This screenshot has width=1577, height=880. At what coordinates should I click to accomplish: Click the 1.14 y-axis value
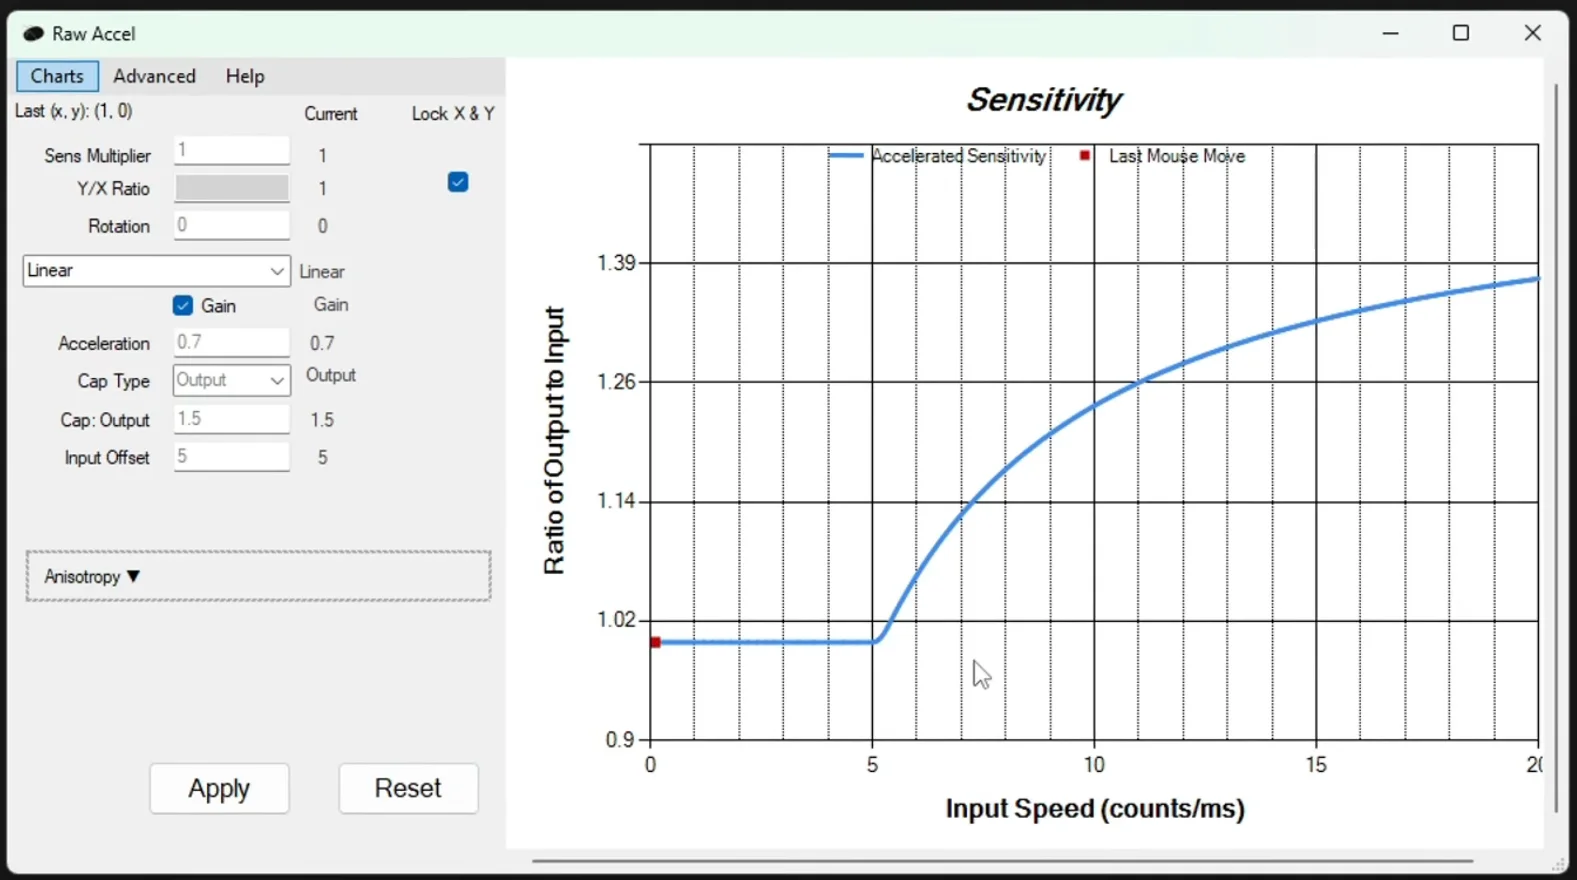click(616, 501)
